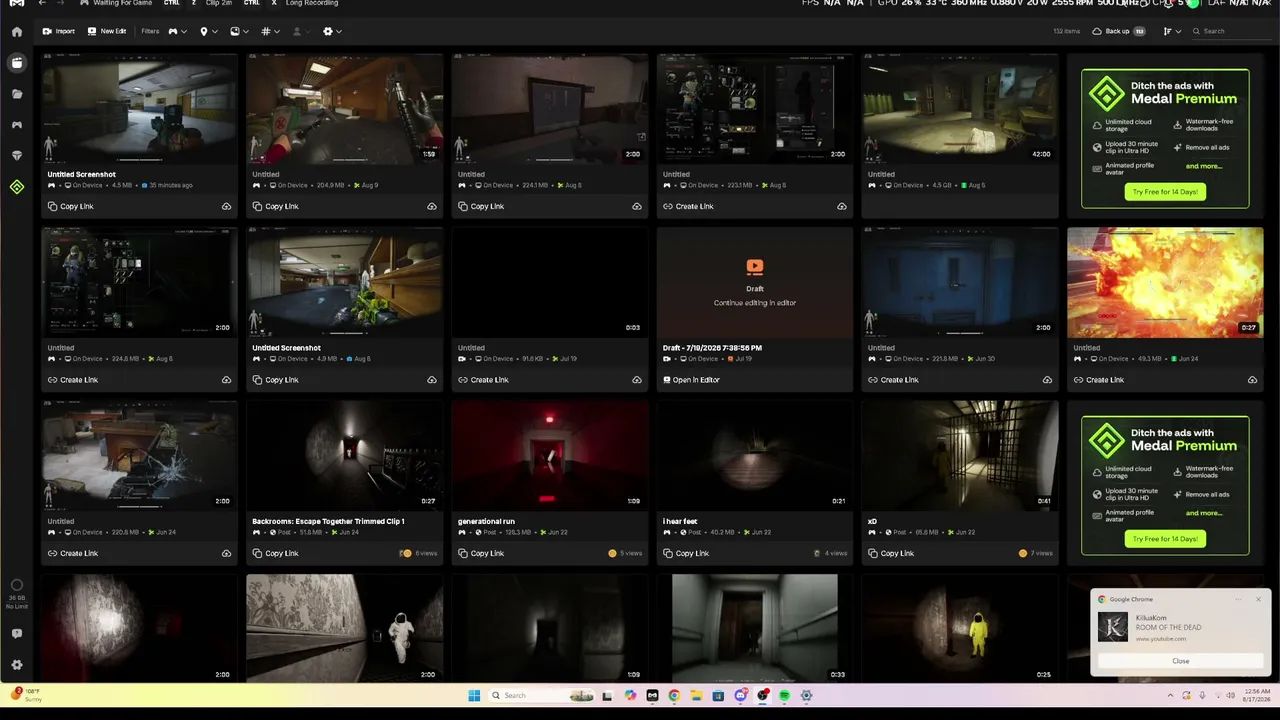Image resolution: width=1280 pixels, height=720 pixels.
Task: Click the New Edit button
Action: [107, 31]
